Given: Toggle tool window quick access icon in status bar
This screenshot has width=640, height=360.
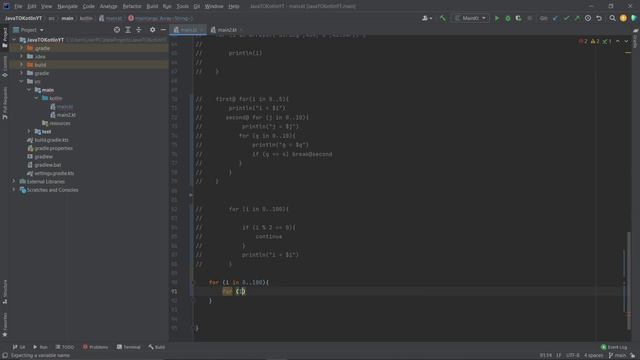Looking at the screenshot, I should point(5,356).
